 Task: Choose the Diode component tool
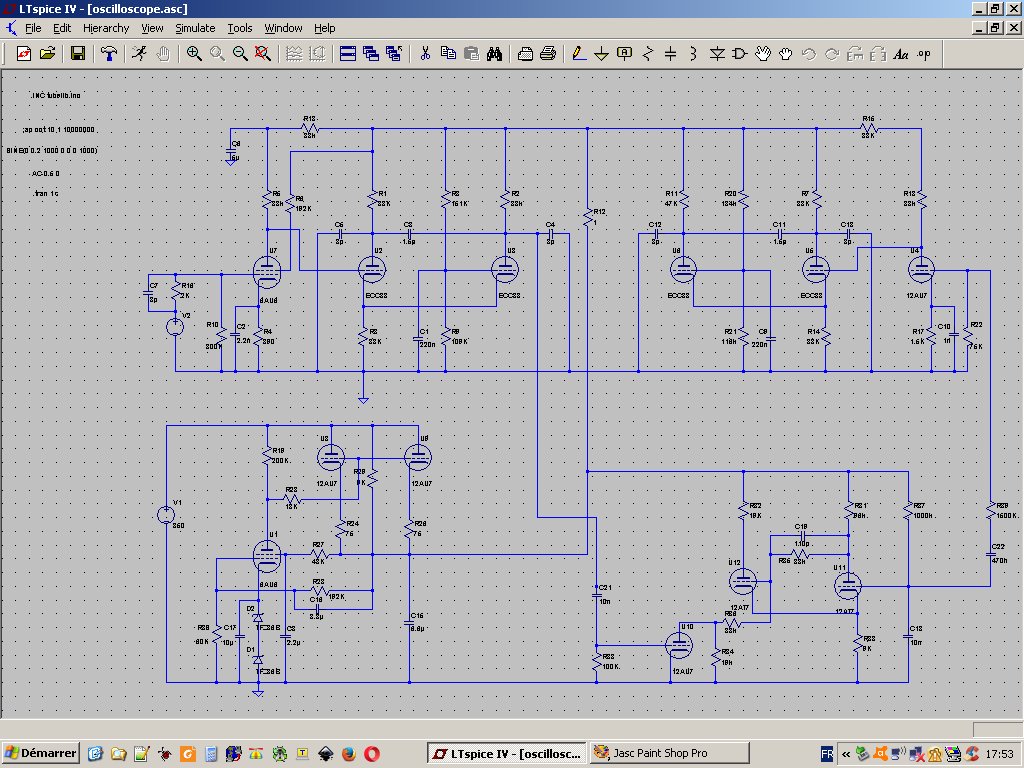point(717,54)
